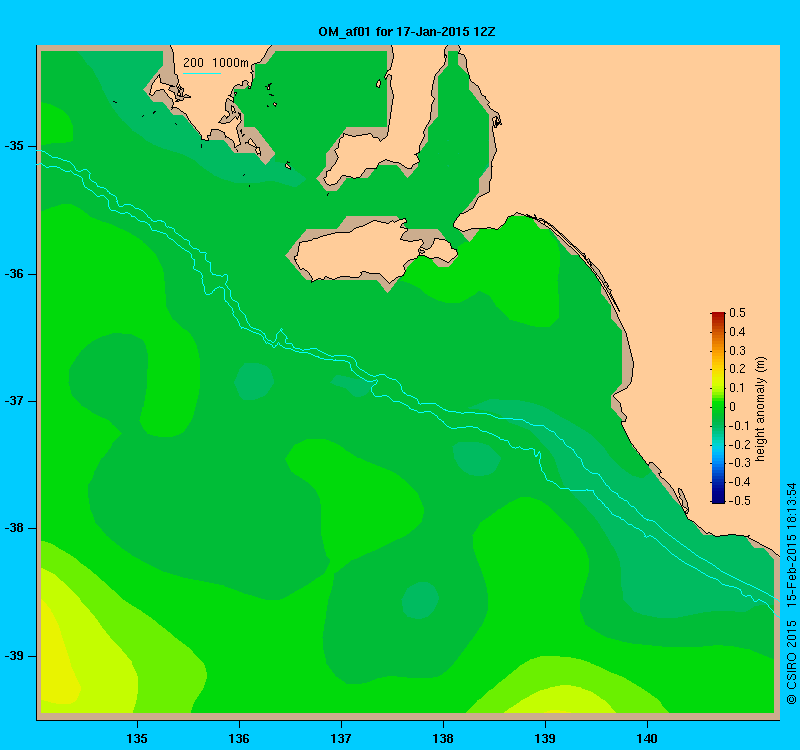Click the -0.5 value on the colorbar
The width and height of the screenshot is (800, 750).
tap(738, 501)
